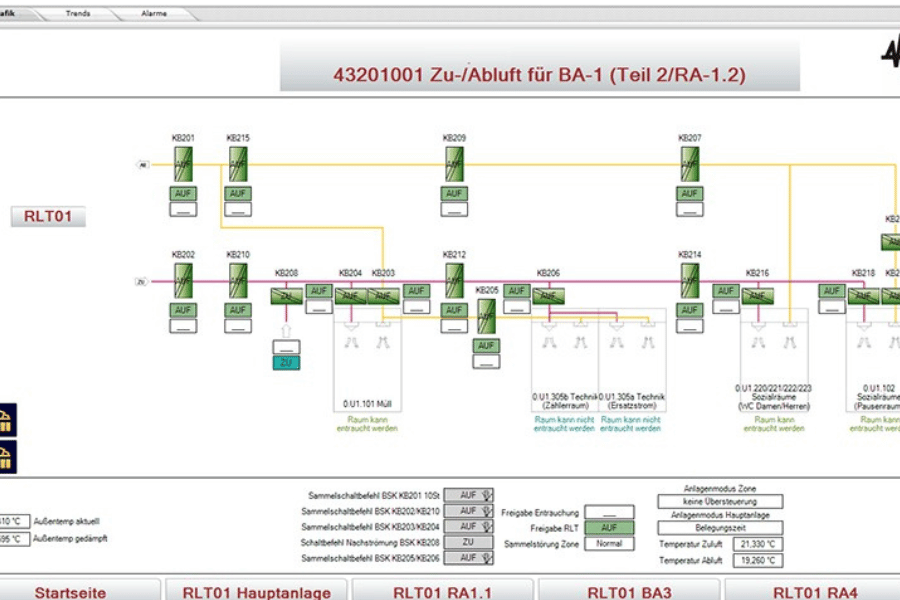This screenshot has width=900, height=600.
Task: Open the Anlagenmodus Hauptanlage 'Belegungszeit' box
Action: (720, 528)
